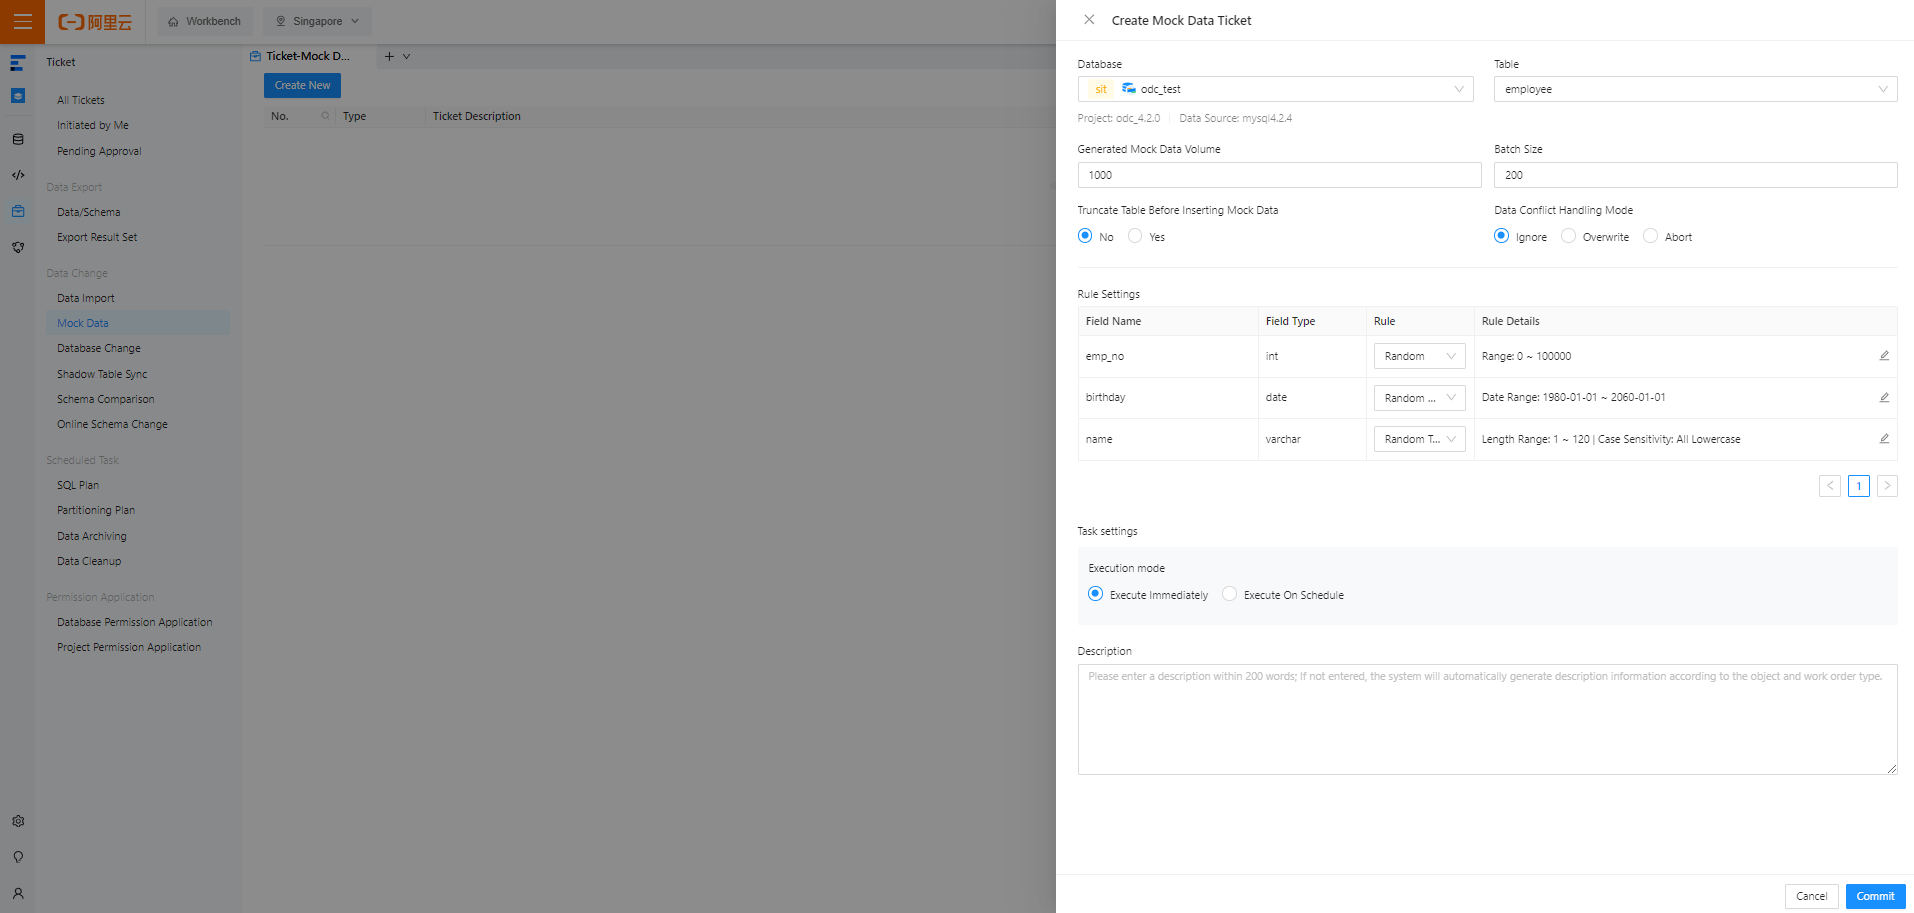Open the Singapore region dropdown
1914x913 pixels.
(x=317, y=21)
